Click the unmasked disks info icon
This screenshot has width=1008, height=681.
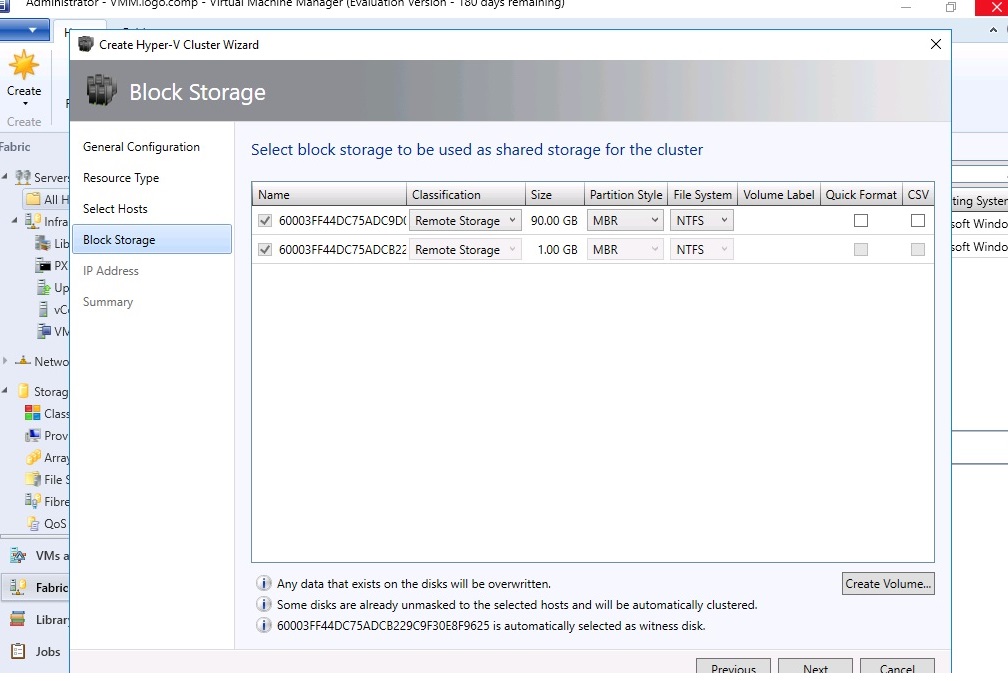tap(264, 604)
